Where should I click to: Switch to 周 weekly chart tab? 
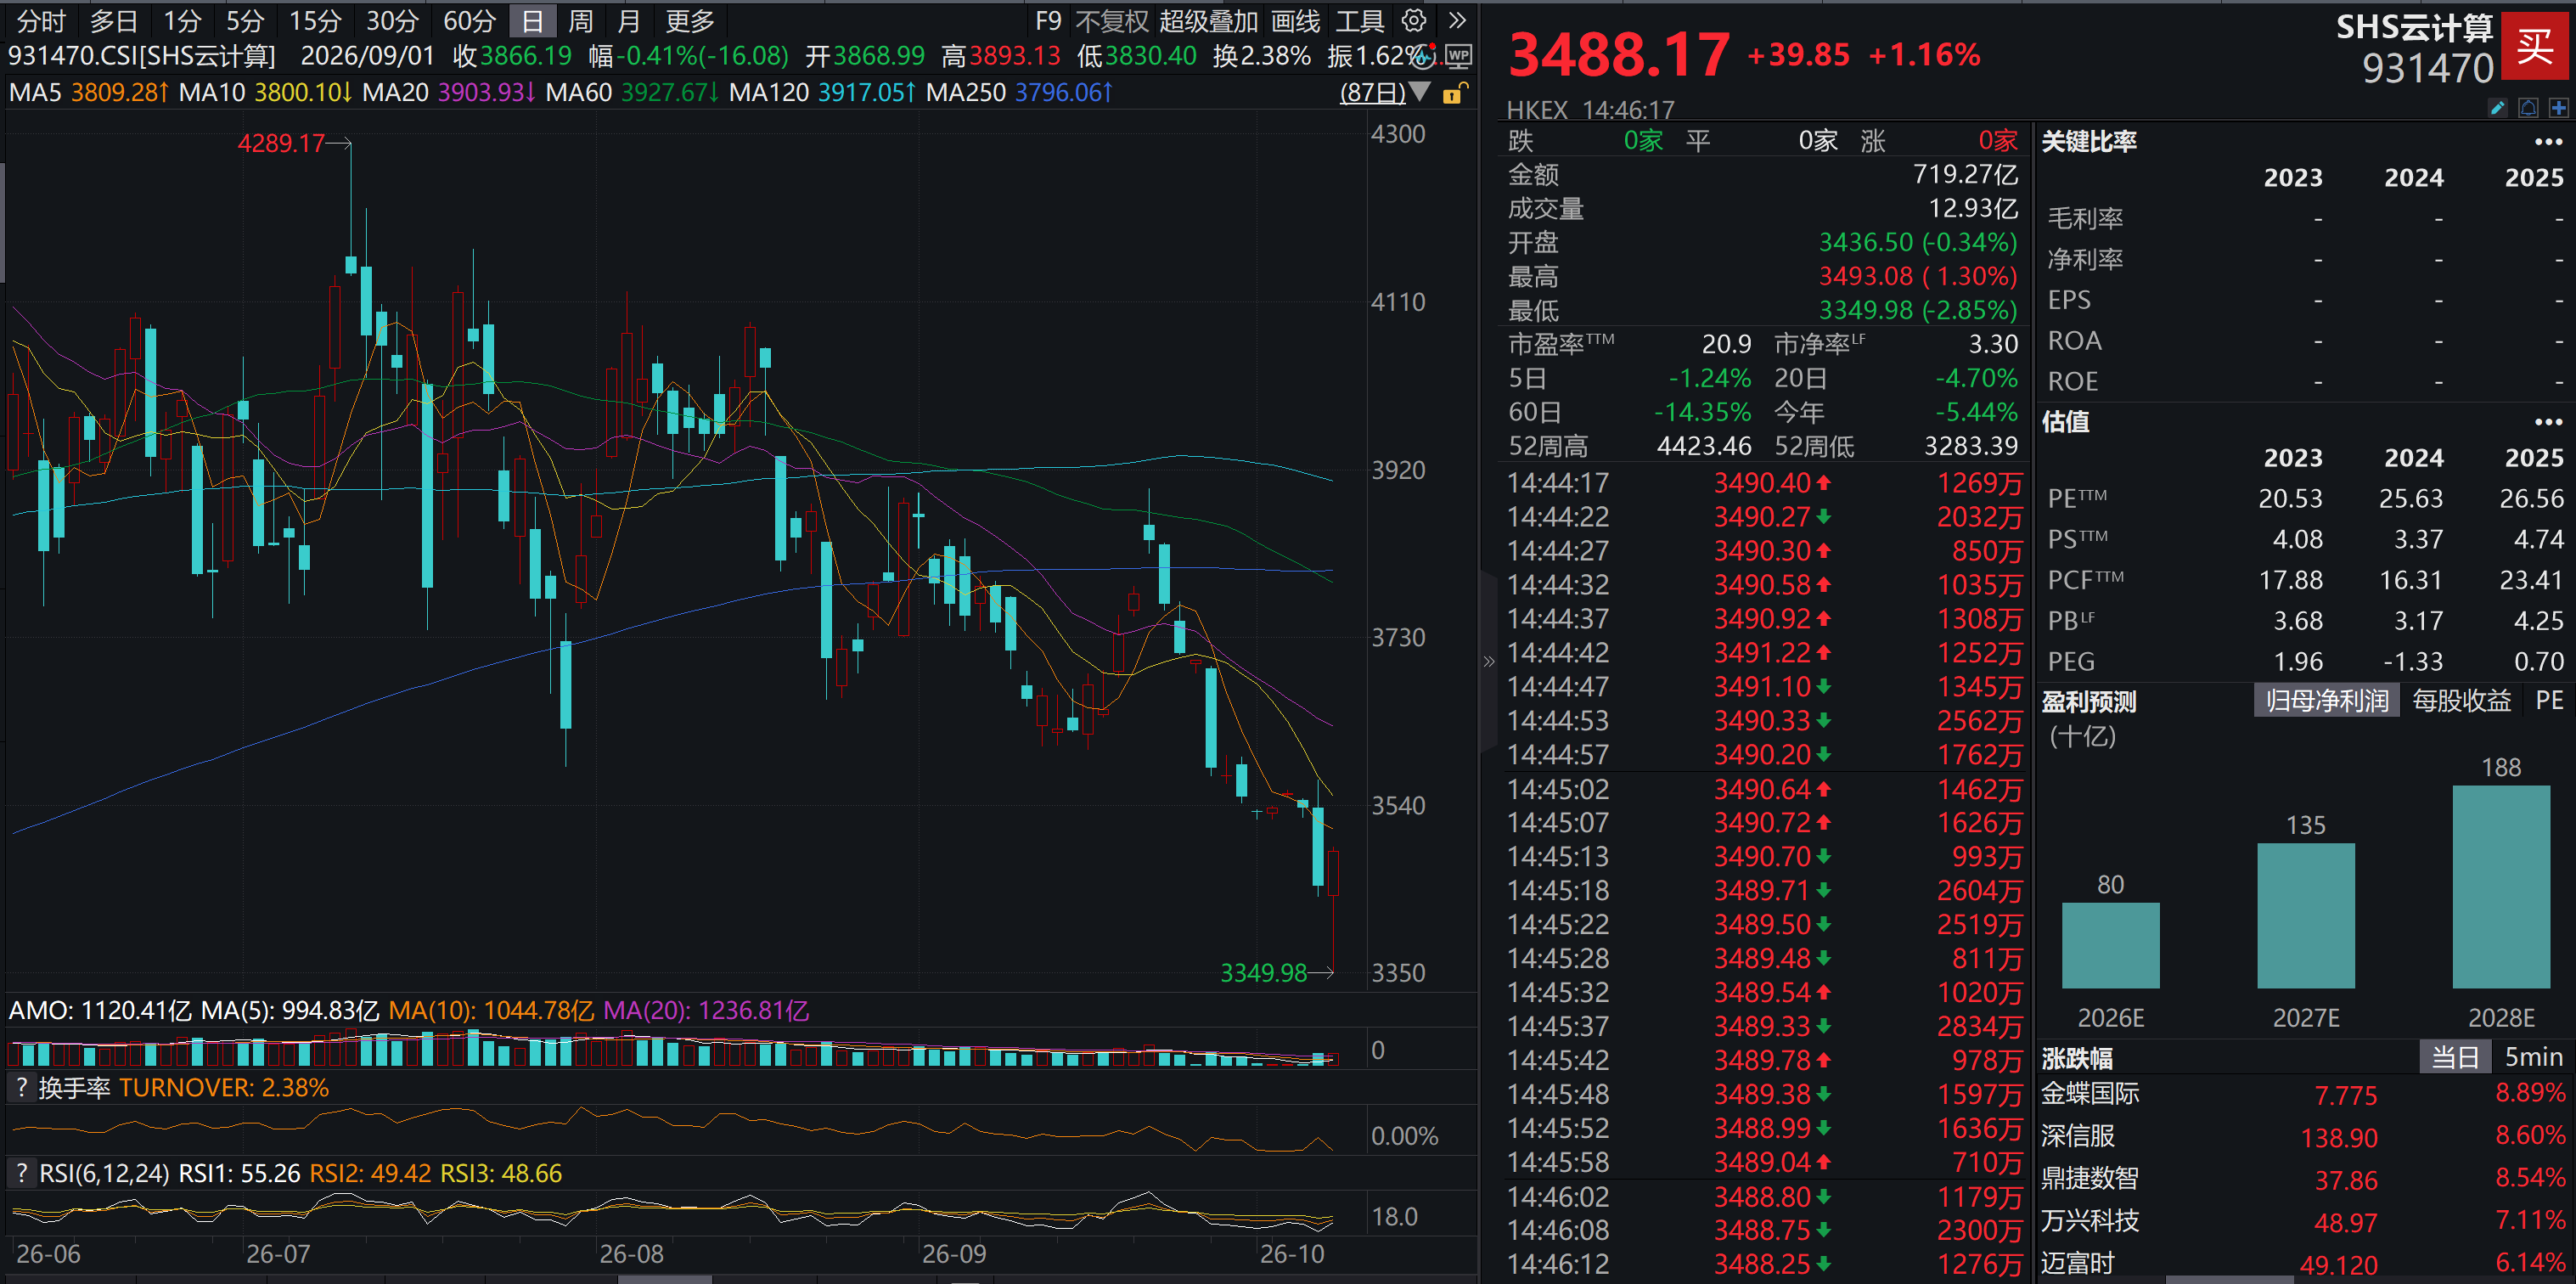581,20
